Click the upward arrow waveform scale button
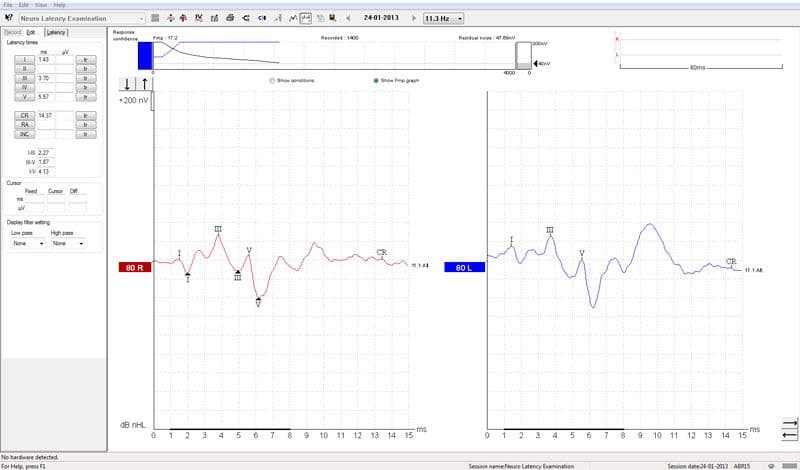 (144, 84)
